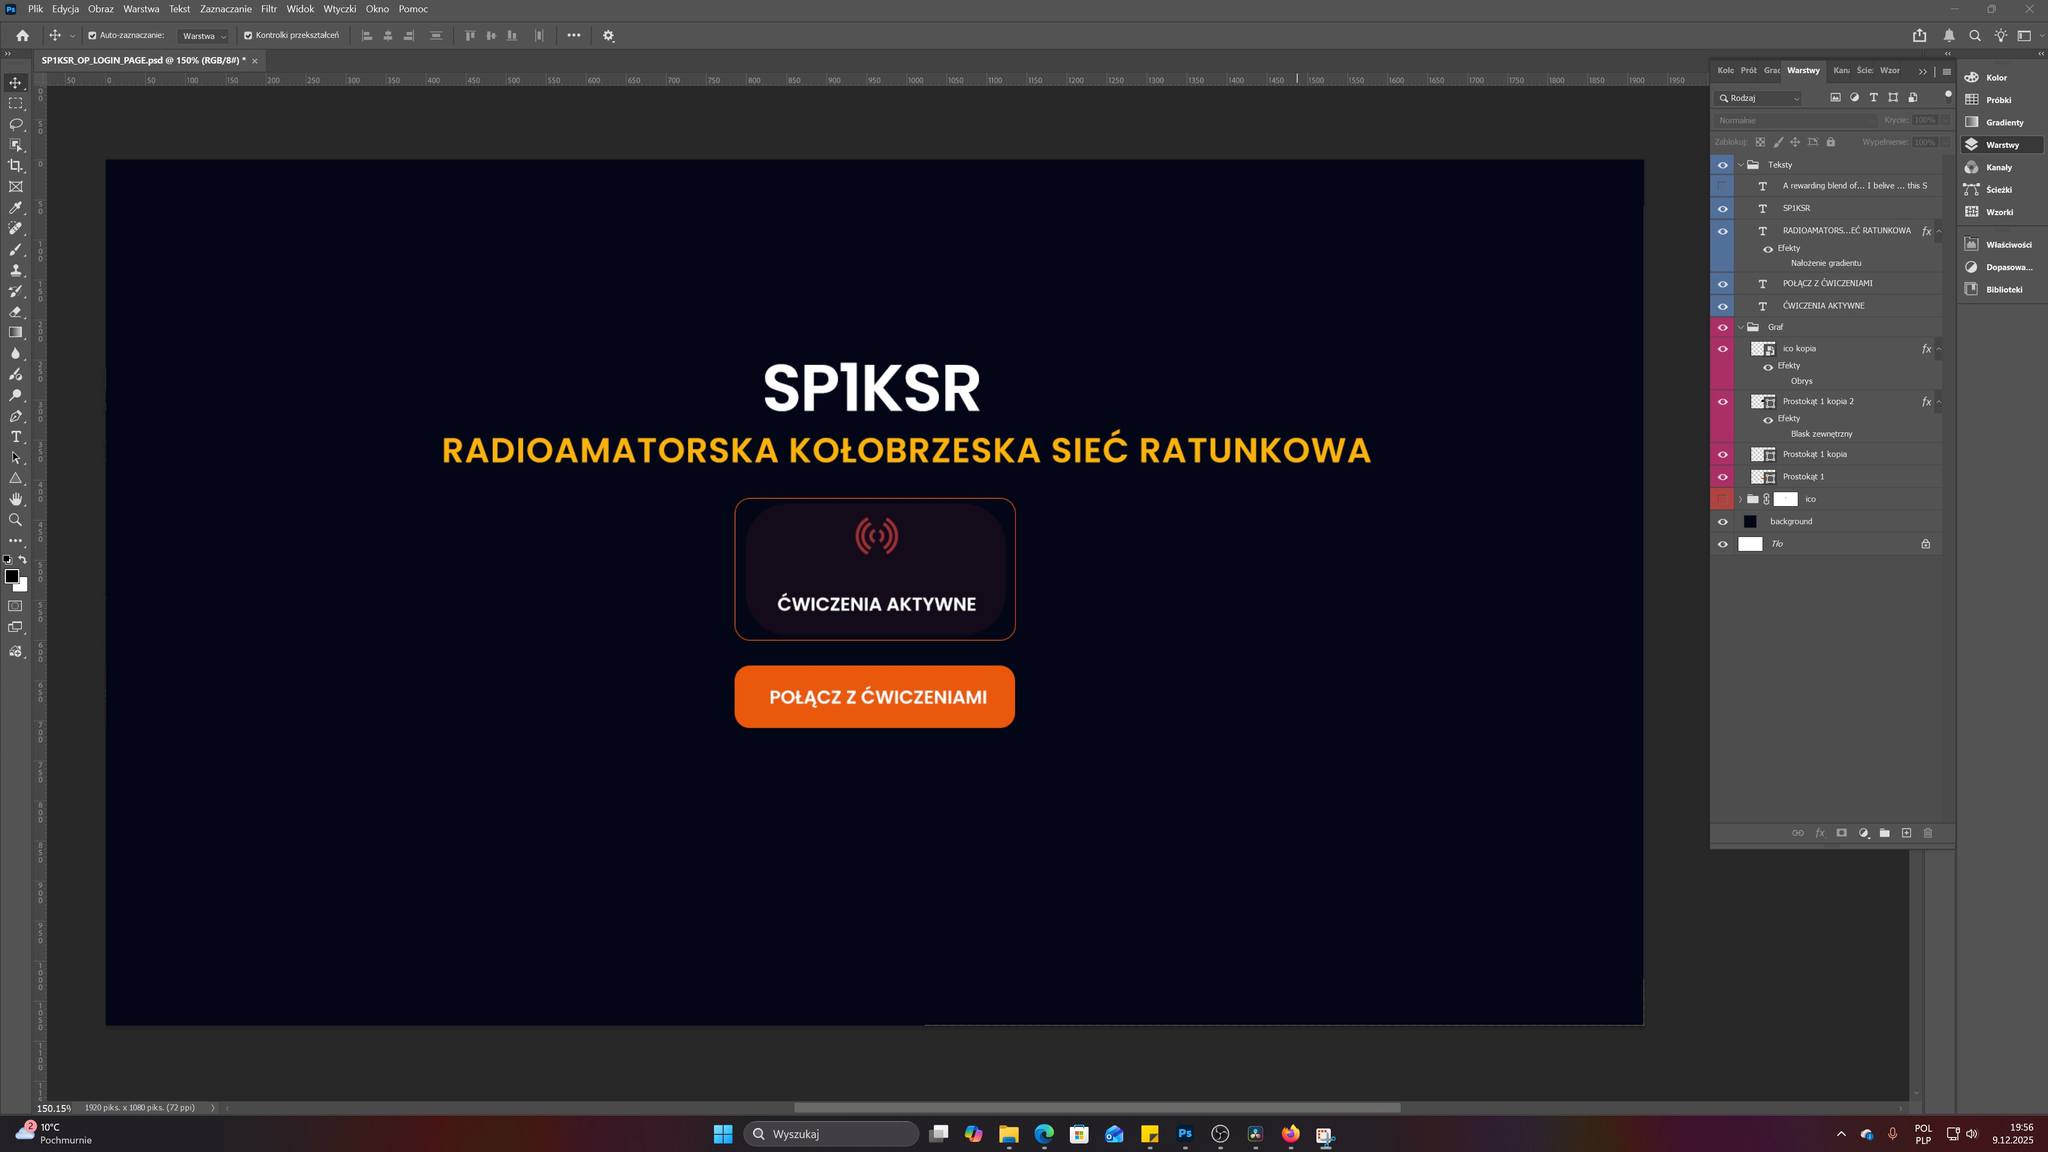
Task: Toggle the Auto-zaznaczanie checkbox
Action: [x=92, y=36]
